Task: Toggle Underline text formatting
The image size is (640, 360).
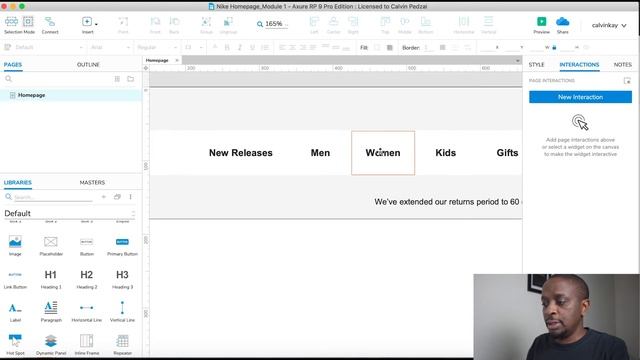Action: pyautogui.click(x=252, y=48)
